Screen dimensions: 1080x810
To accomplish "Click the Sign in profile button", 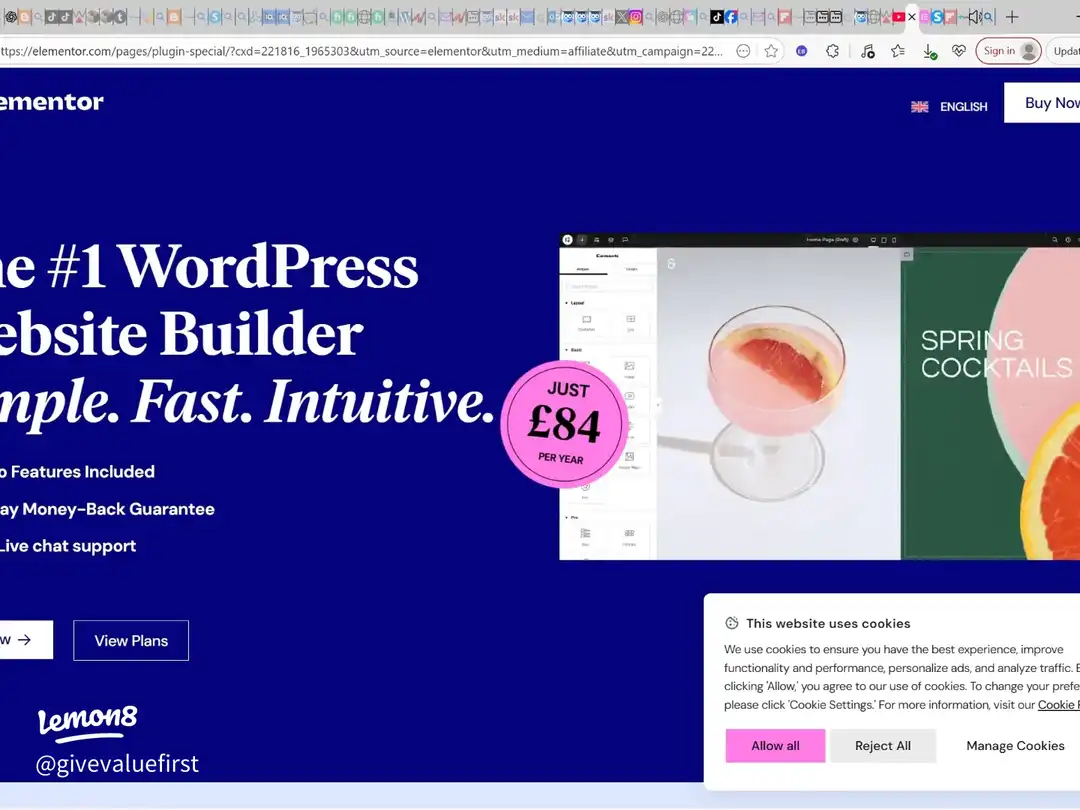I will 1008,51.
